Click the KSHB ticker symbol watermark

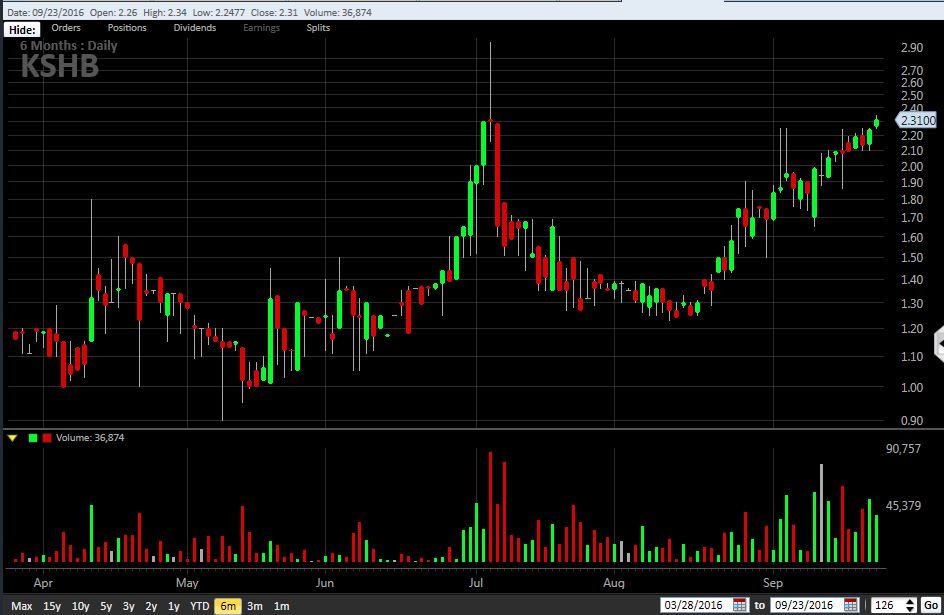click(x=59, y=66)
